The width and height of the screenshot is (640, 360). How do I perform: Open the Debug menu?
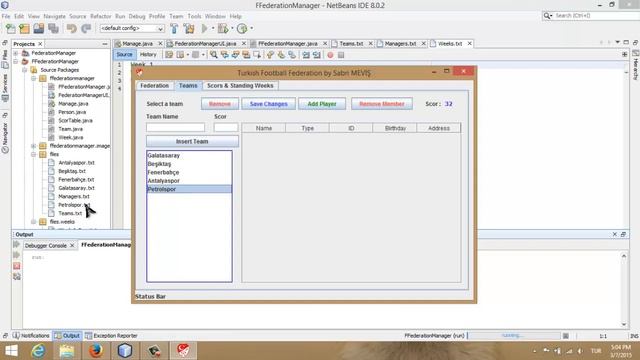pos(137,16)
